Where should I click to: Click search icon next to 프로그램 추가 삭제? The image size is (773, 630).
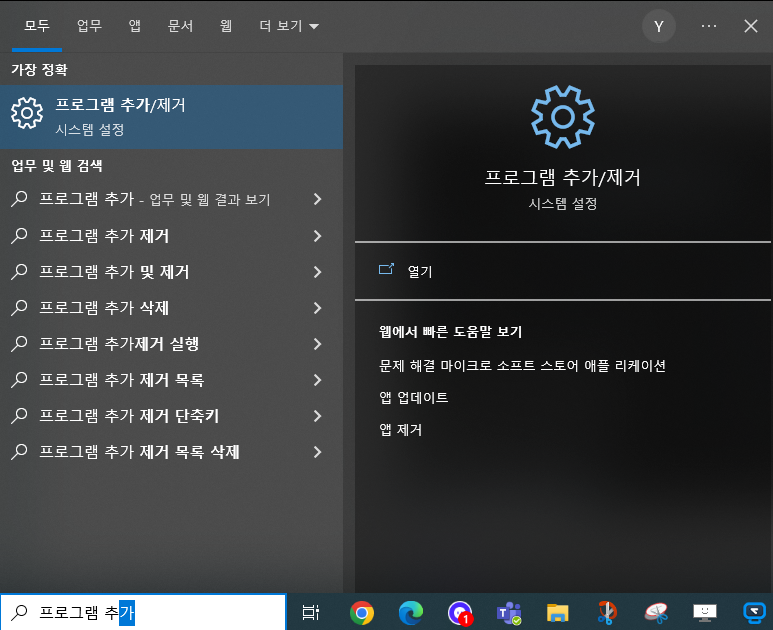pos(19,307)
